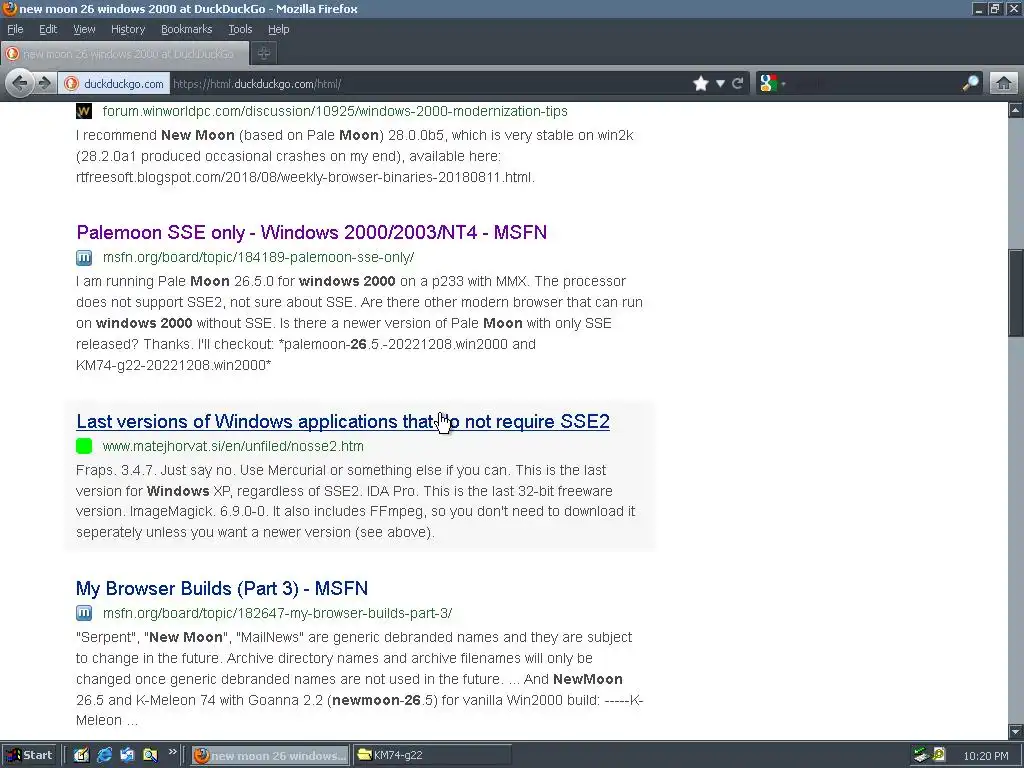The image size is (1024, 768).
Task: Click msfn.org palemoon-sse-only URL text
Action: tap(259, 257)
